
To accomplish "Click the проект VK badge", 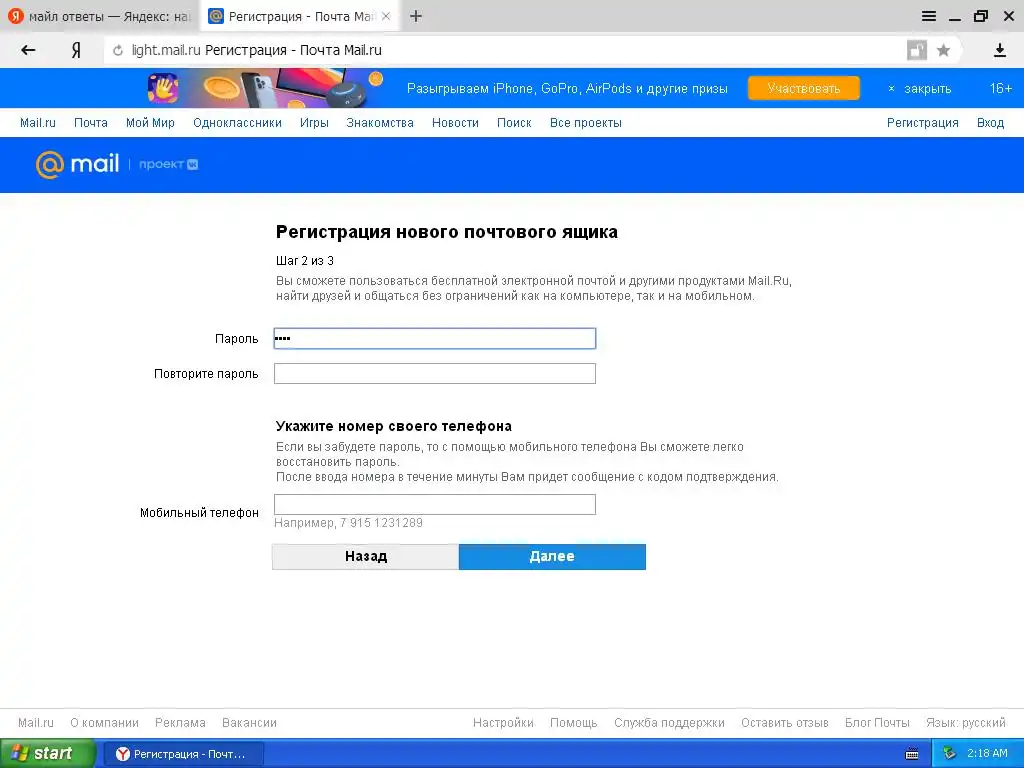I will pyautogui.click(x=168, y=165).
